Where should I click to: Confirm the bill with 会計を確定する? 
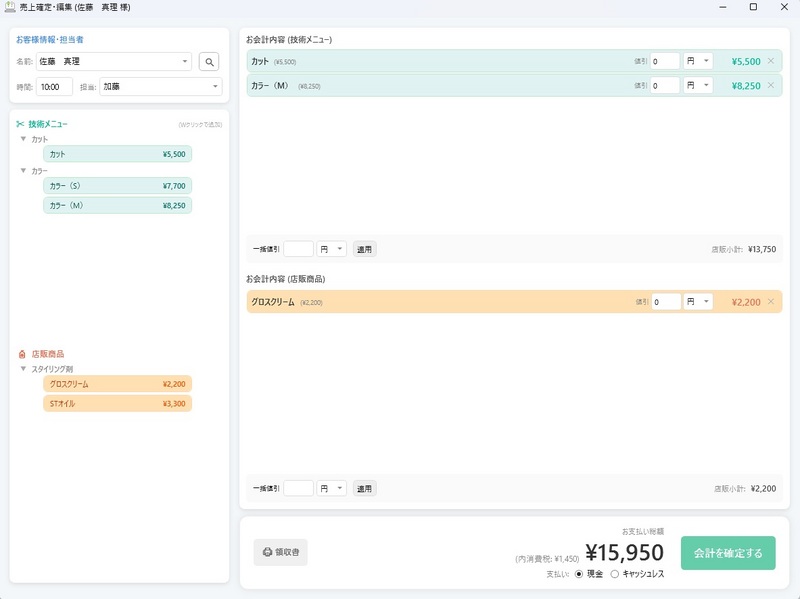click(727, 553)
